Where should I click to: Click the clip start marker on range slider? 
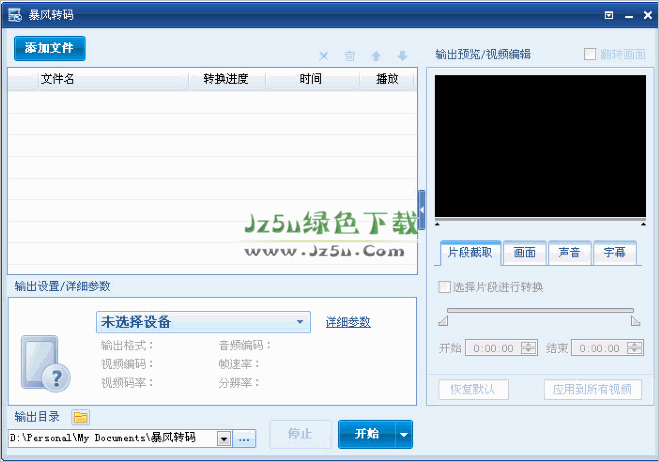(x=443, y=322)
